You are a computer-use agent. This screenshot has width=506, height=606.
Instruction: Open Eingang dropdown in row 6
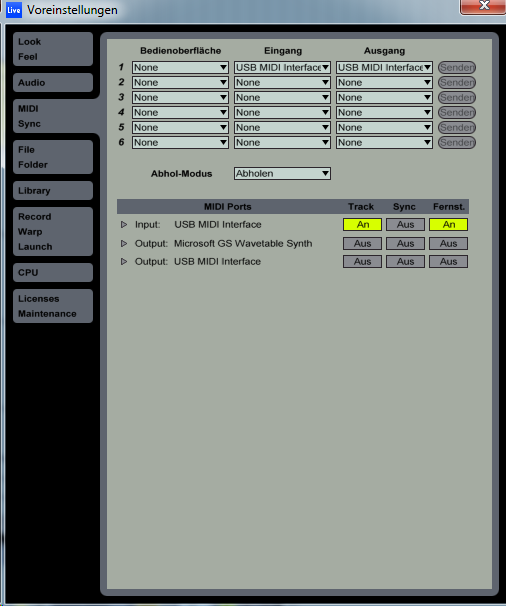point(282,143)
